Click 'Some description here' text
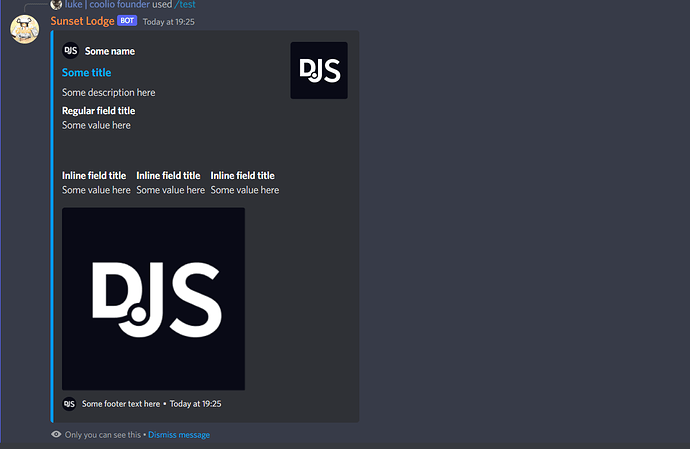The image size is (690, 449). click(x=109, y=92)
